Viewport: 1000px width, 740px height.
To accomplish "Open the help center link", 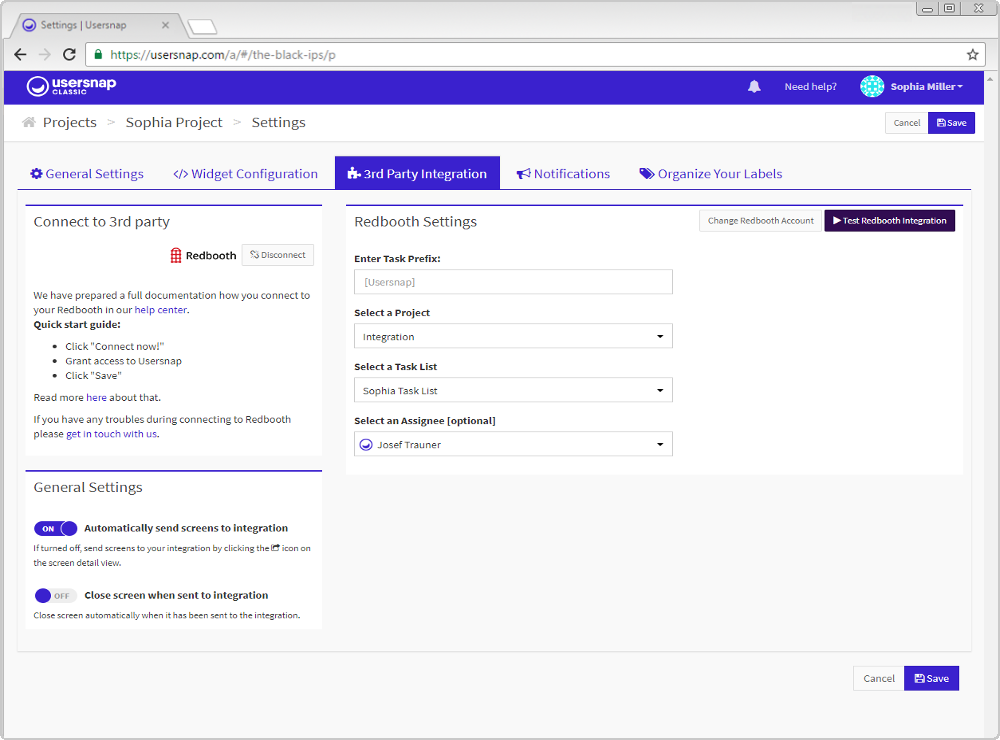I will click(x=161, y=310).
